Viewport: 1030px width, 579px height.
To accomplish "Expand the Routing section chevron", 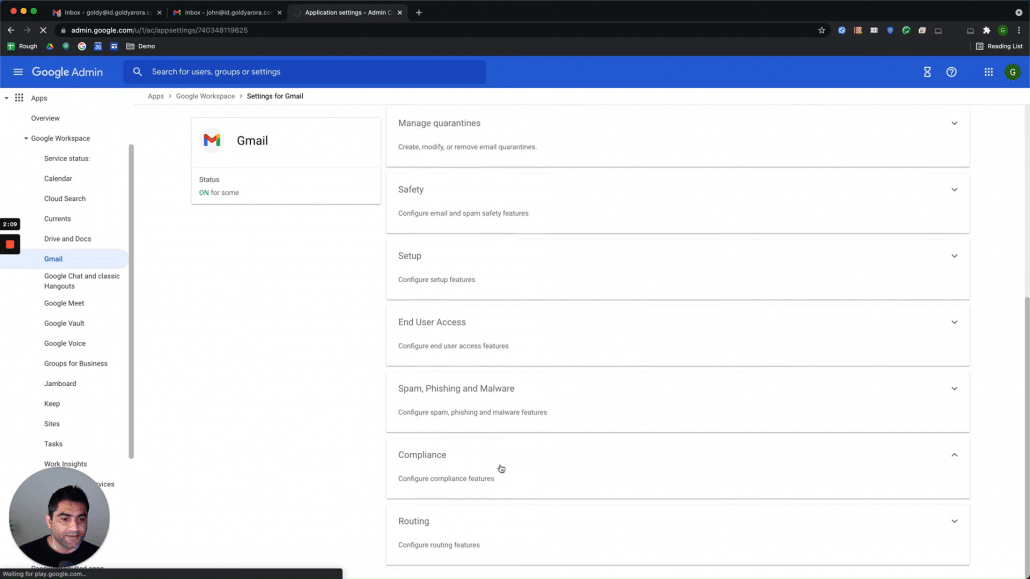I will 954,521.
